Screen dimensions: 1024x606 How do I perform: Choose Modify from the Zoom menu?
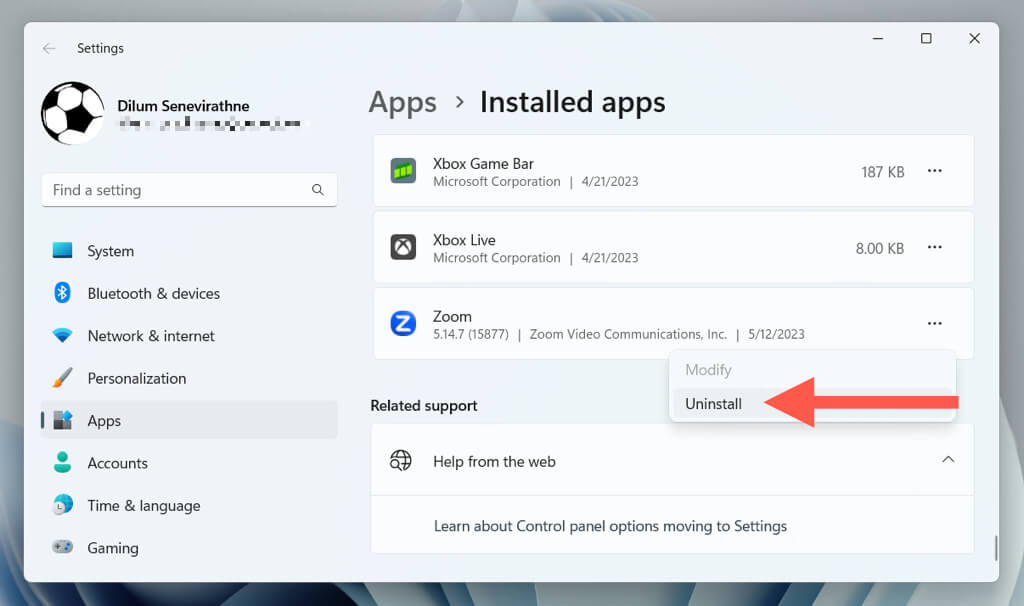812,370
